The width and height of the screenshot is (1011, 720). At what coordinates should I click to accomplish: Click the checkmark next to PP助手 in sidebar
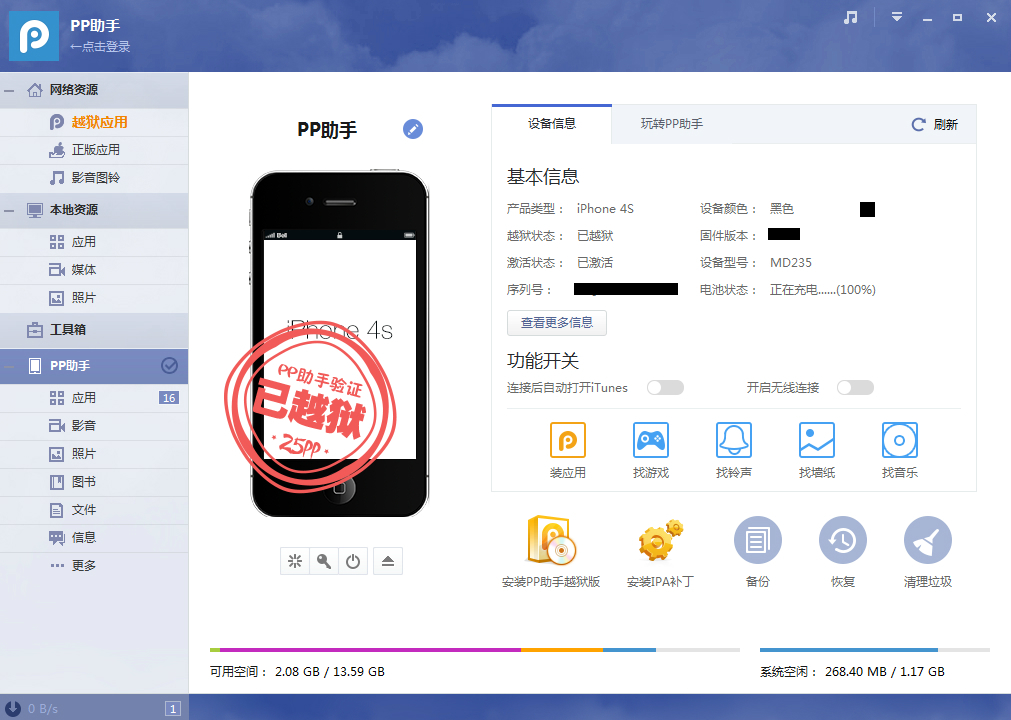[171, 366]
